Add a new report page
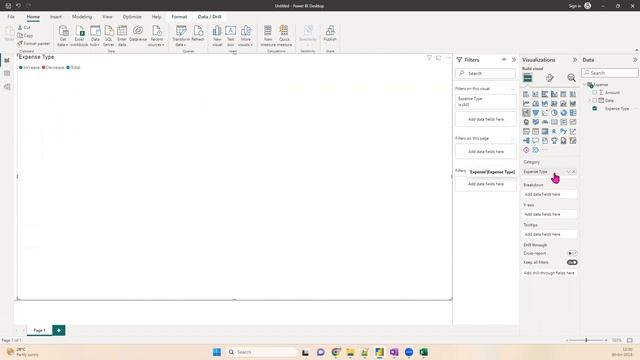This screenshot has width=640, height=360. 59,330
